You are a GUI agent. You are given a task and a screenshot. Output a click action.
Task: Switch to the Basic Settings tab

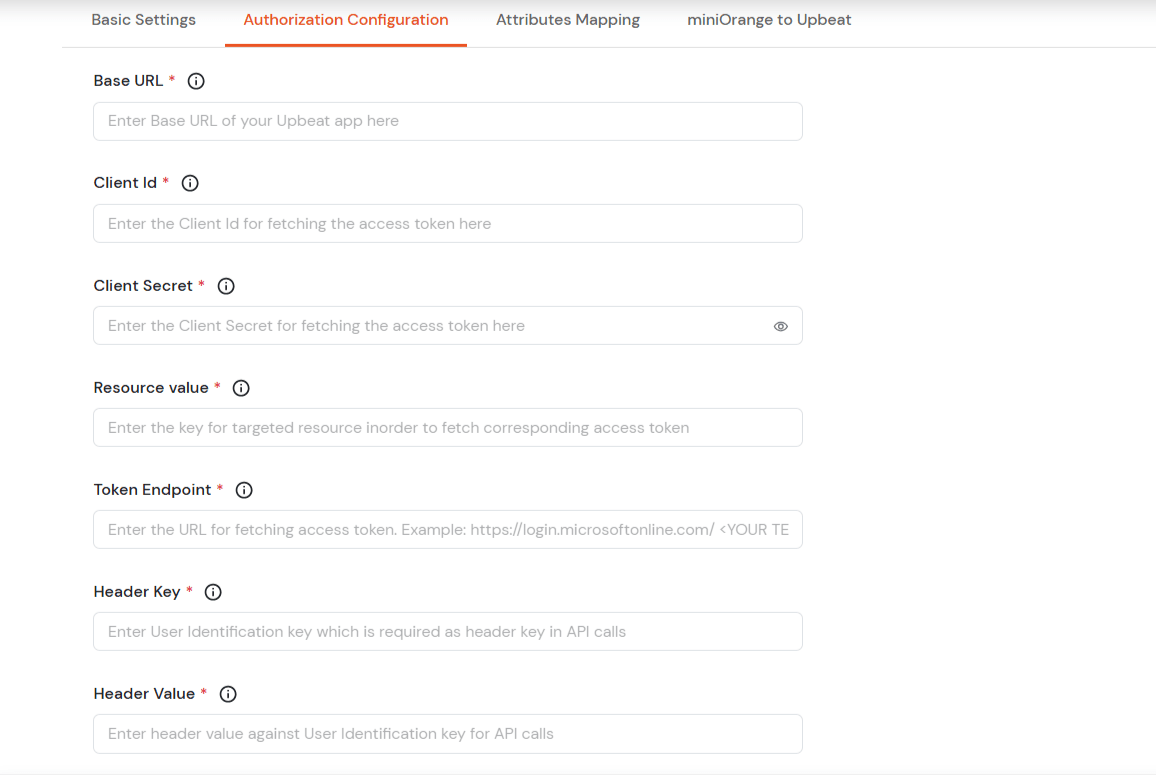coord(144,20)
